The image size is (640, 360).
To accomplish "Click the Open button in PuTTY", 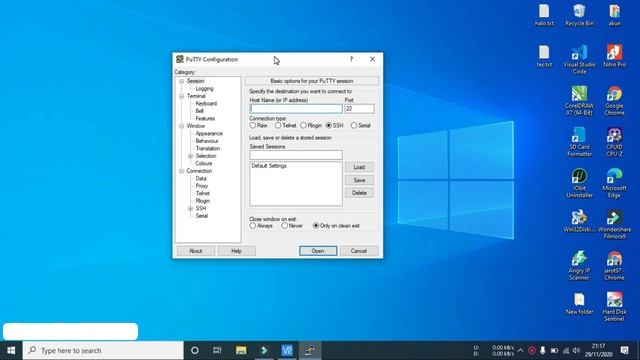I will click(318, 251).
